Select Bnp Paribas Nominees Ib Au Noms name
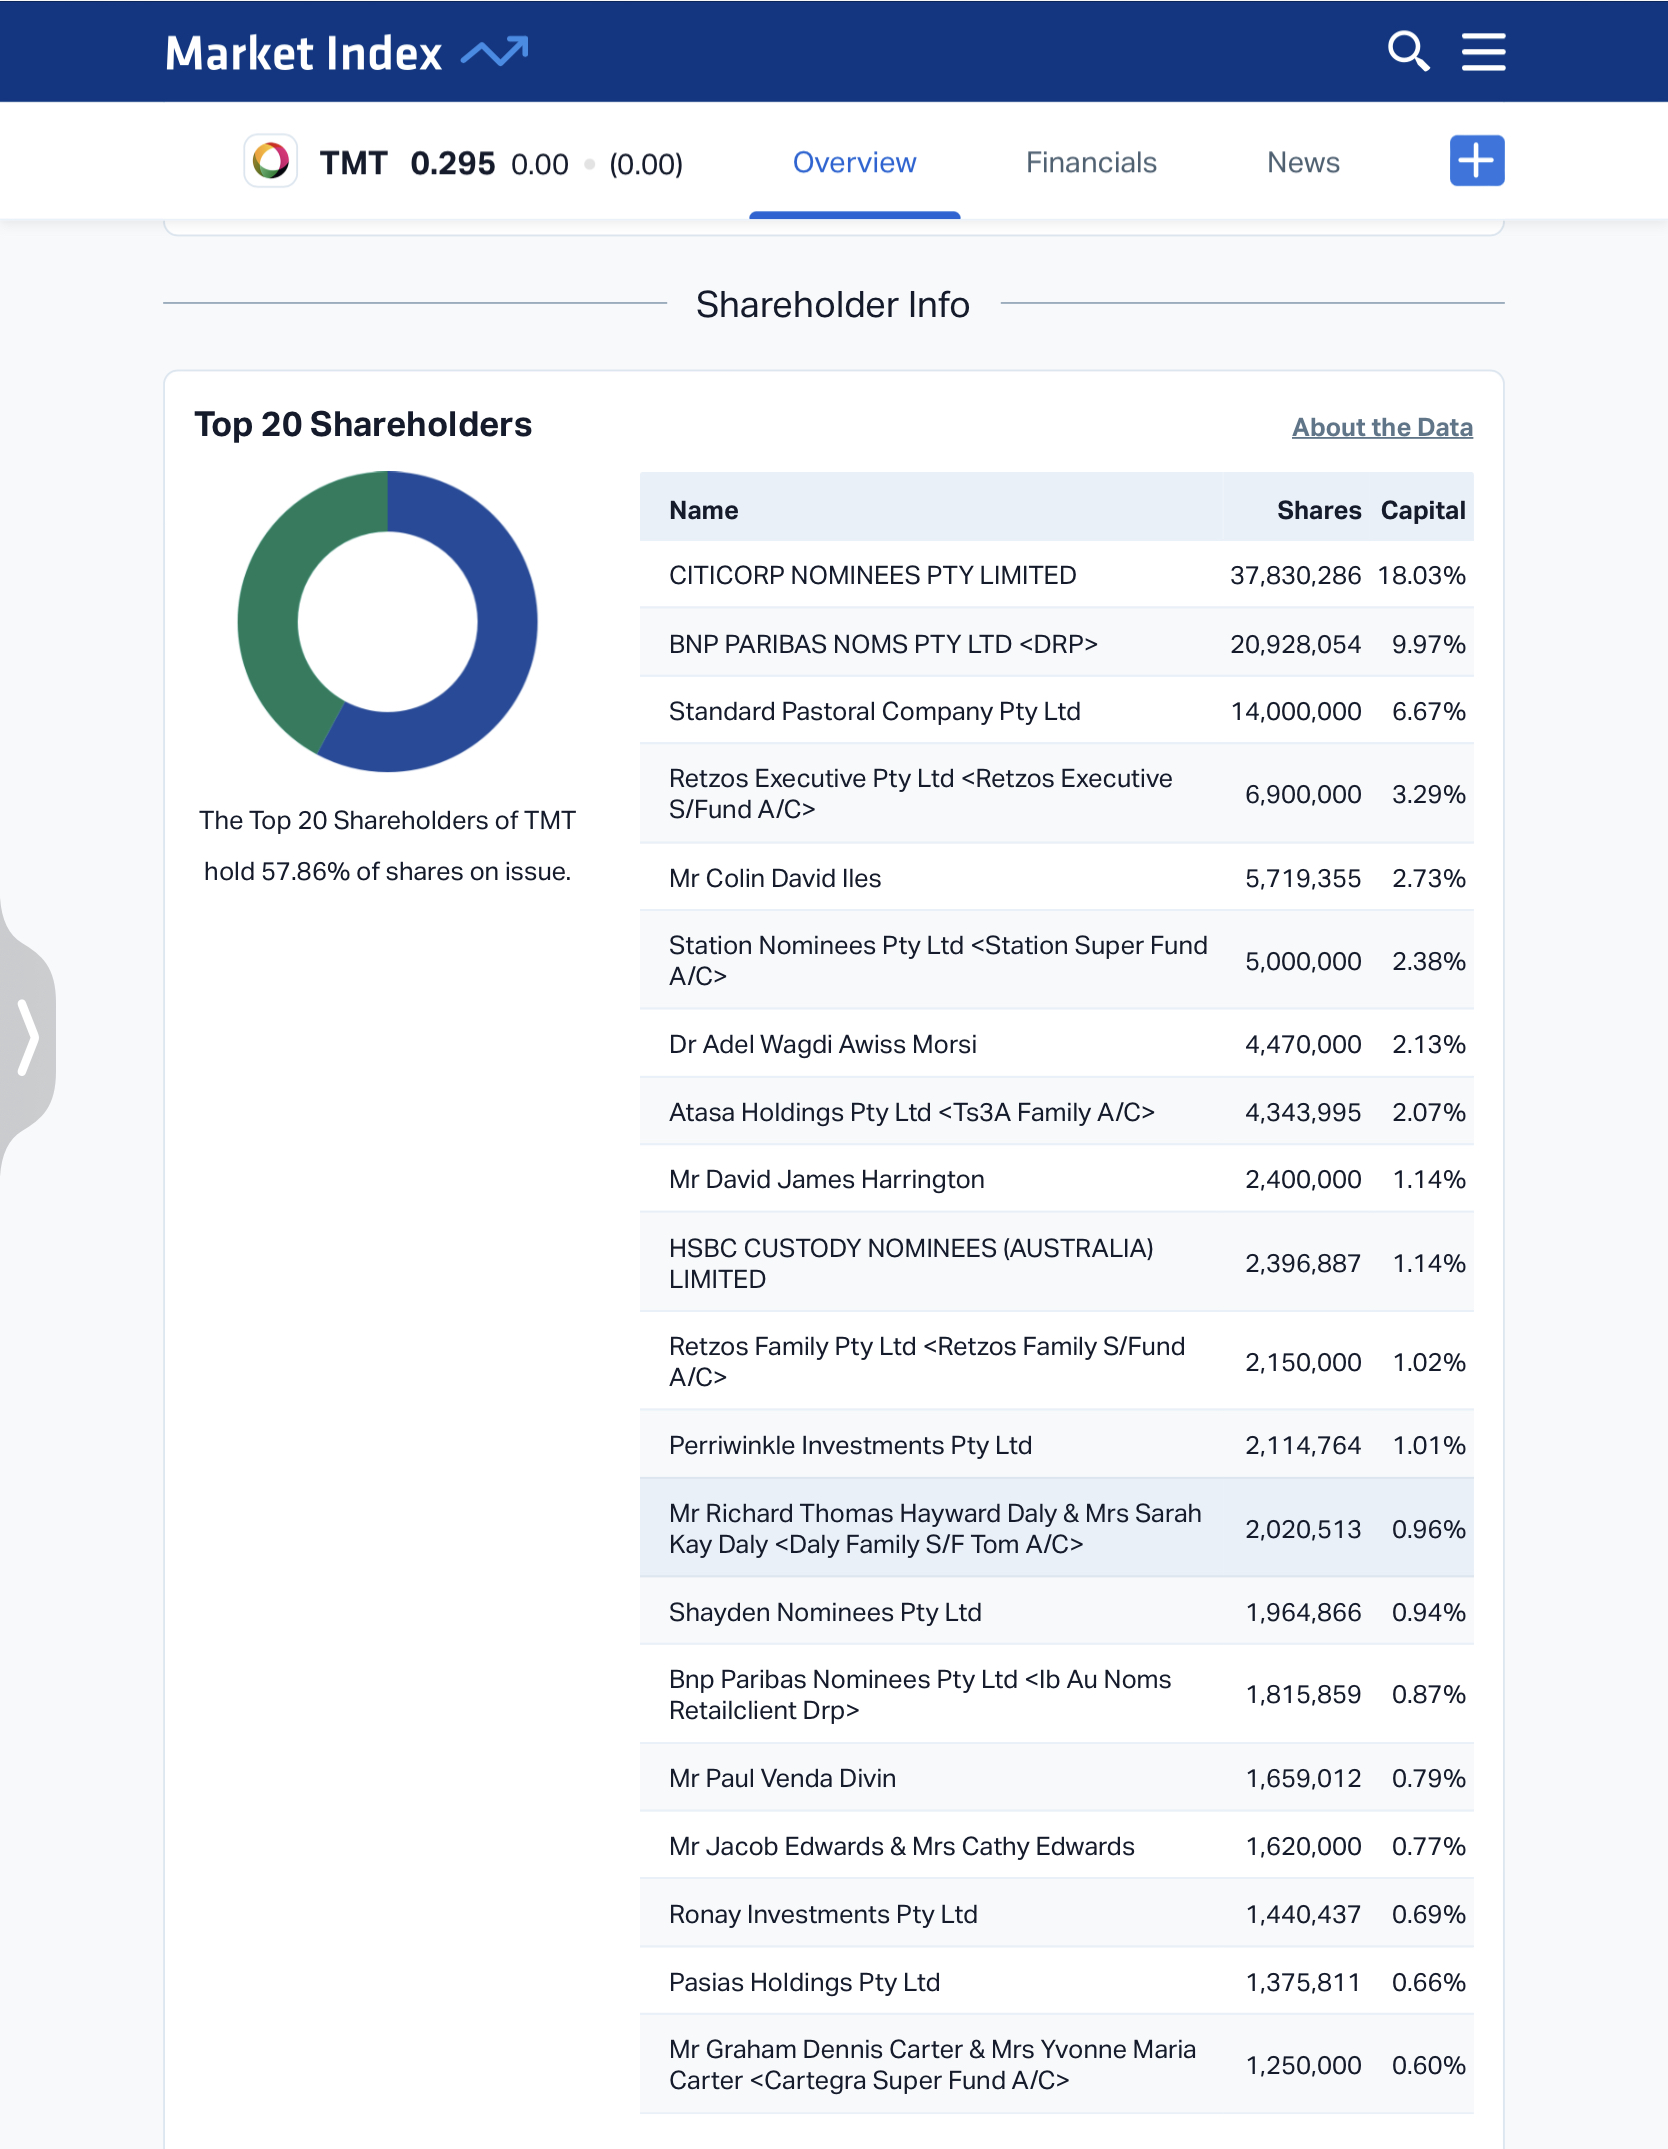Viewport: 1668px width, 2149px height. [x=920, y=1695]
